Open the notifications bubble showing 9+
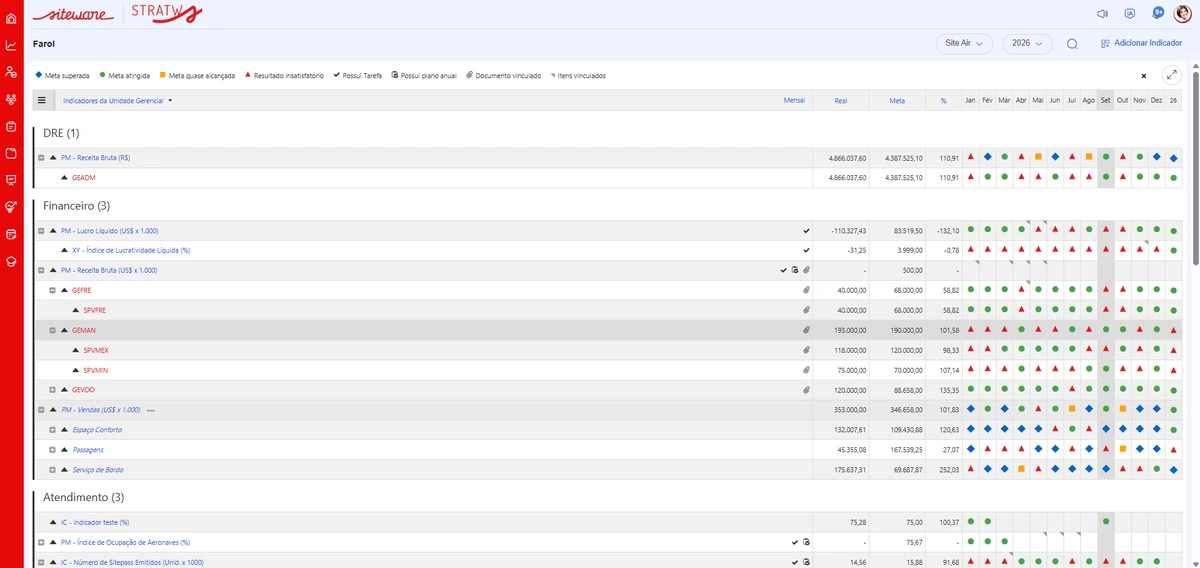The height and width of the screenshot is (568, 1200). coord(1158,13)
